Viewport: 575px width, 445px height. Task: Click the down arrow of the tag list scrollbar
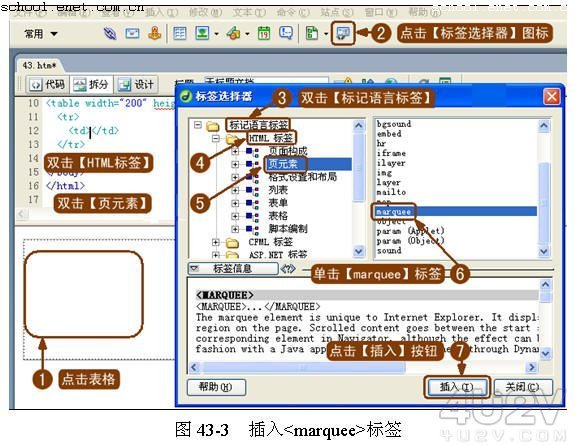click(544, 251)
